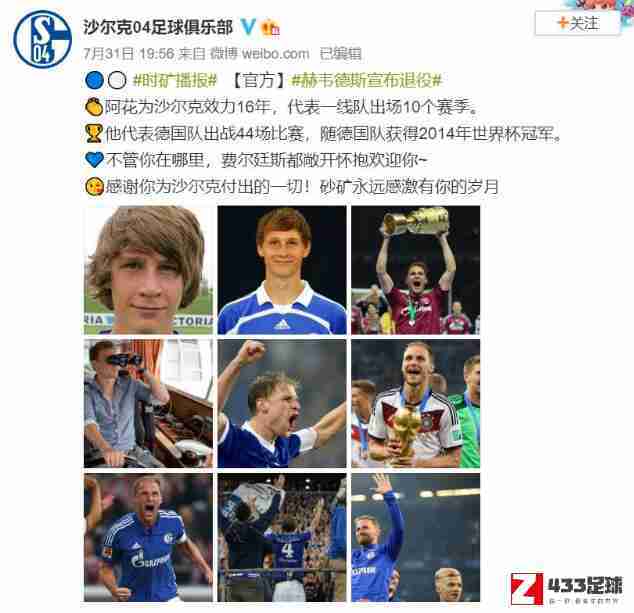Click the blue verified V badge
Screen dimensions: 634x613
247,27
